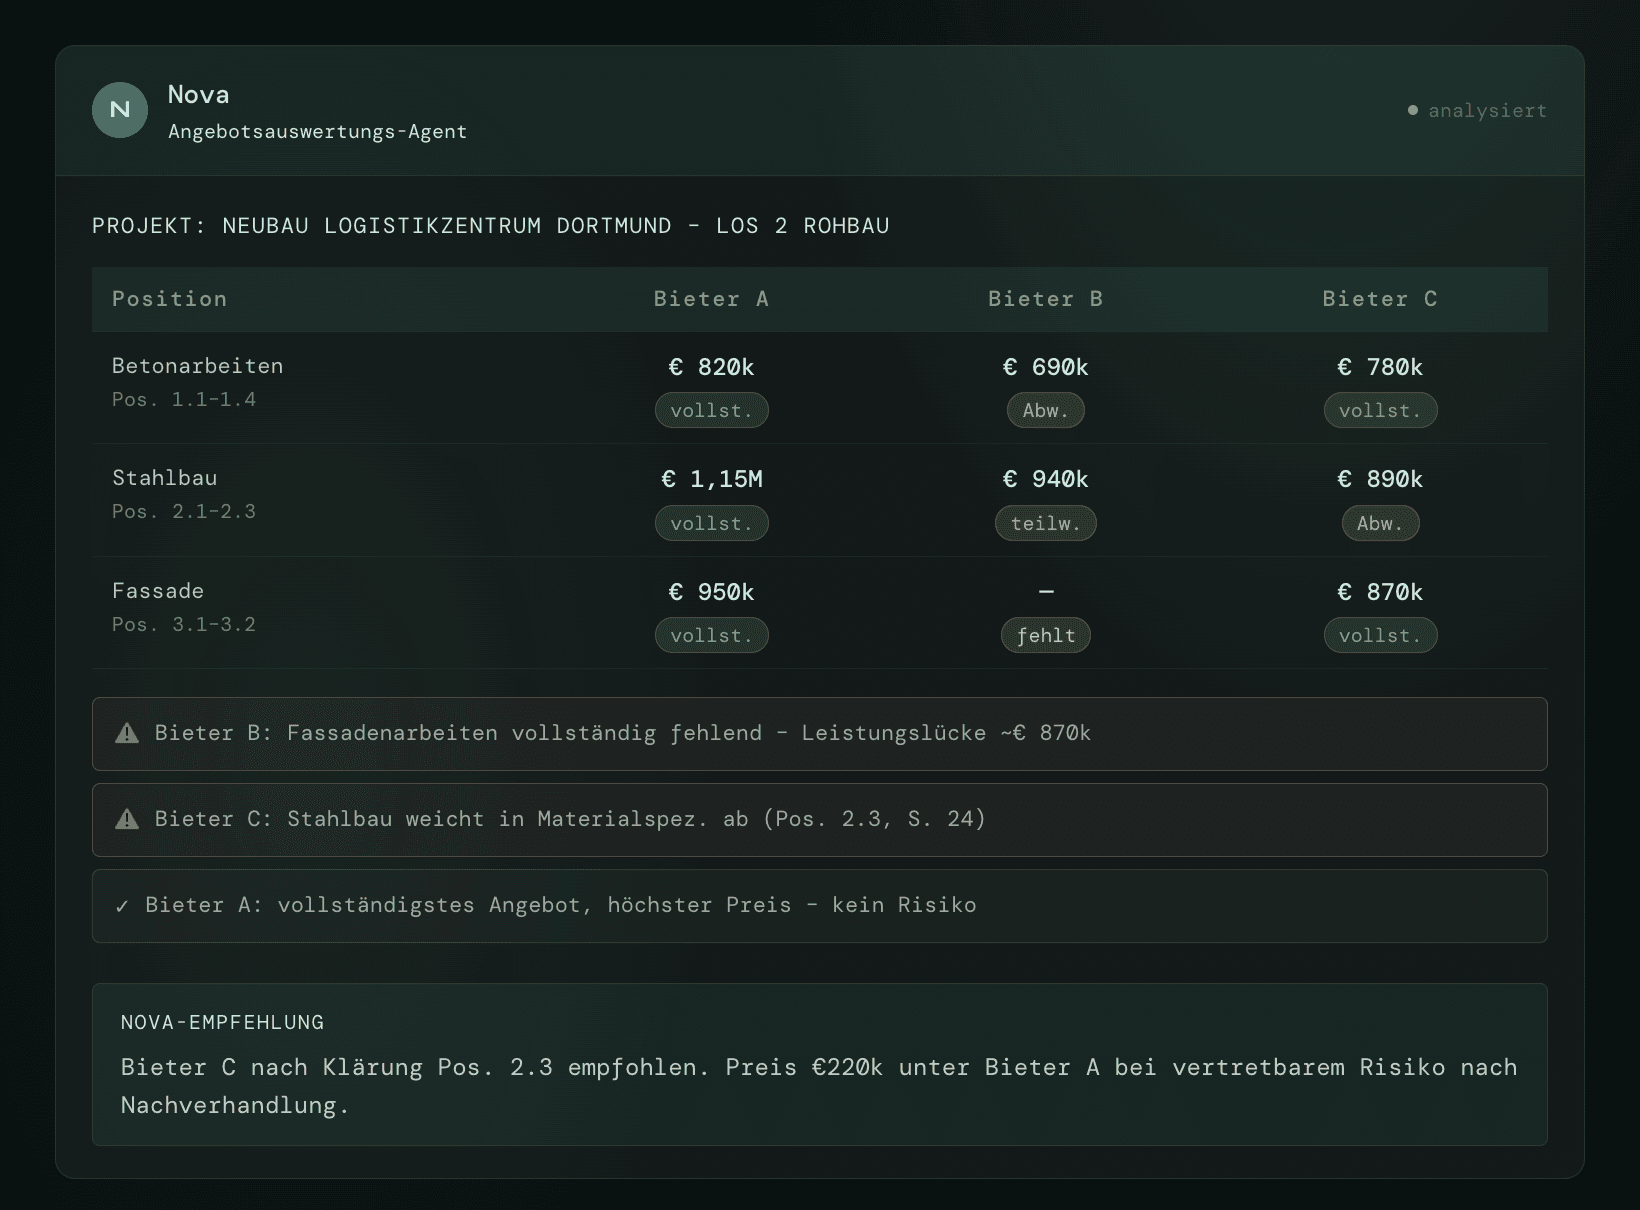Click the project title Neubau Logistikzentrum Dortmund
The image size is (1640, 1210).
(x=491, y=226)
